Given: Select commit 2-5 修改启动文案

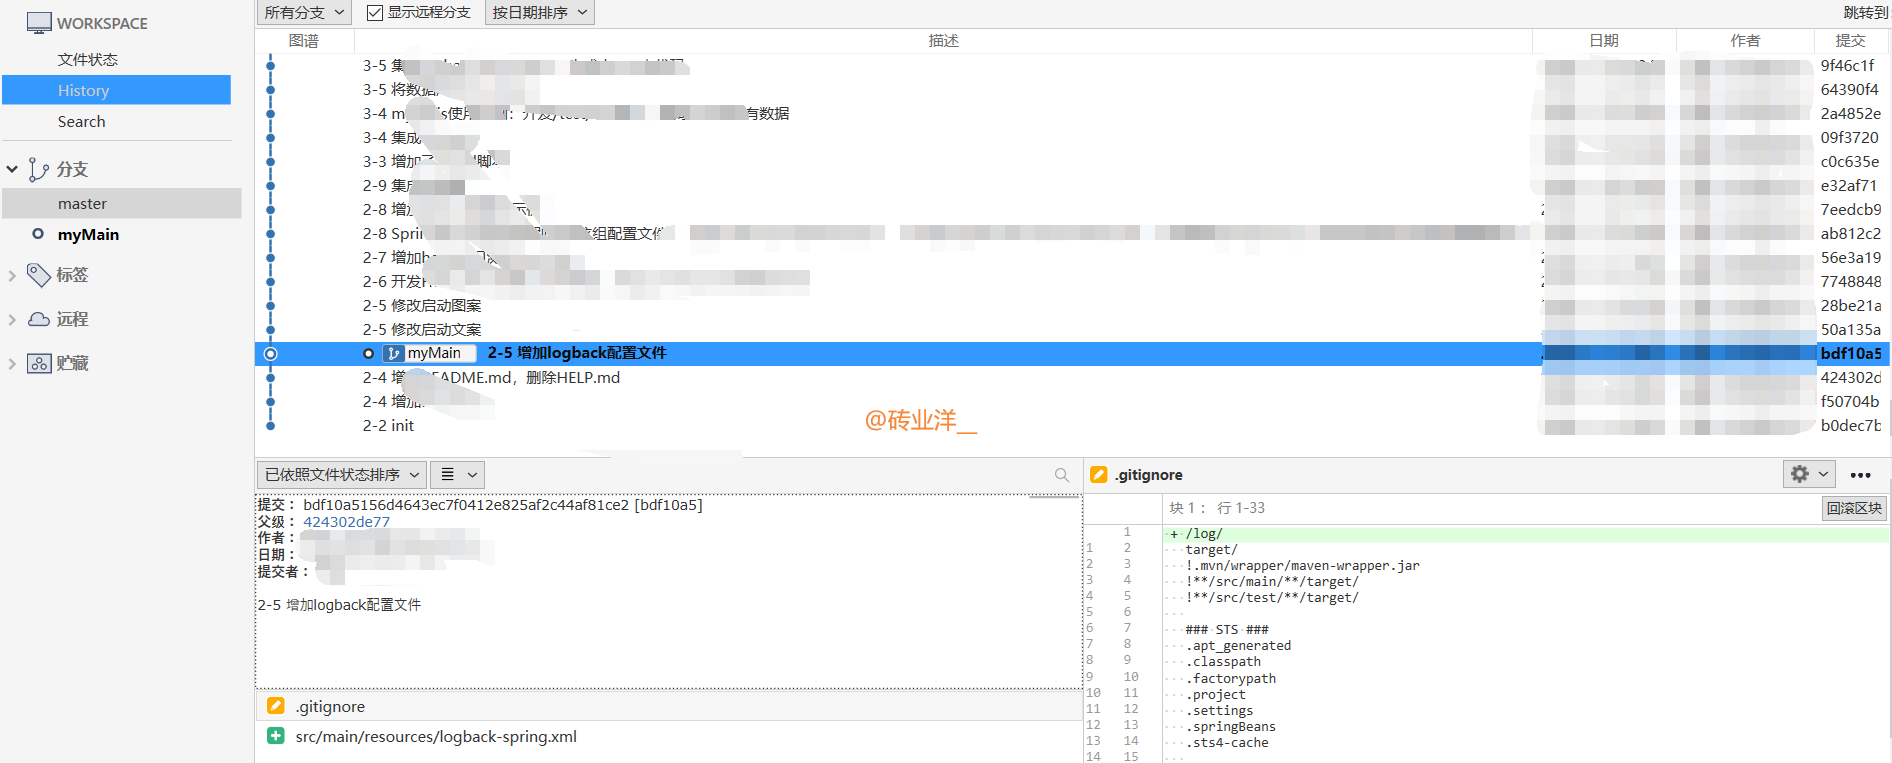Looking at the screenshot, I should pyautogui.click(x=422, y=329).
